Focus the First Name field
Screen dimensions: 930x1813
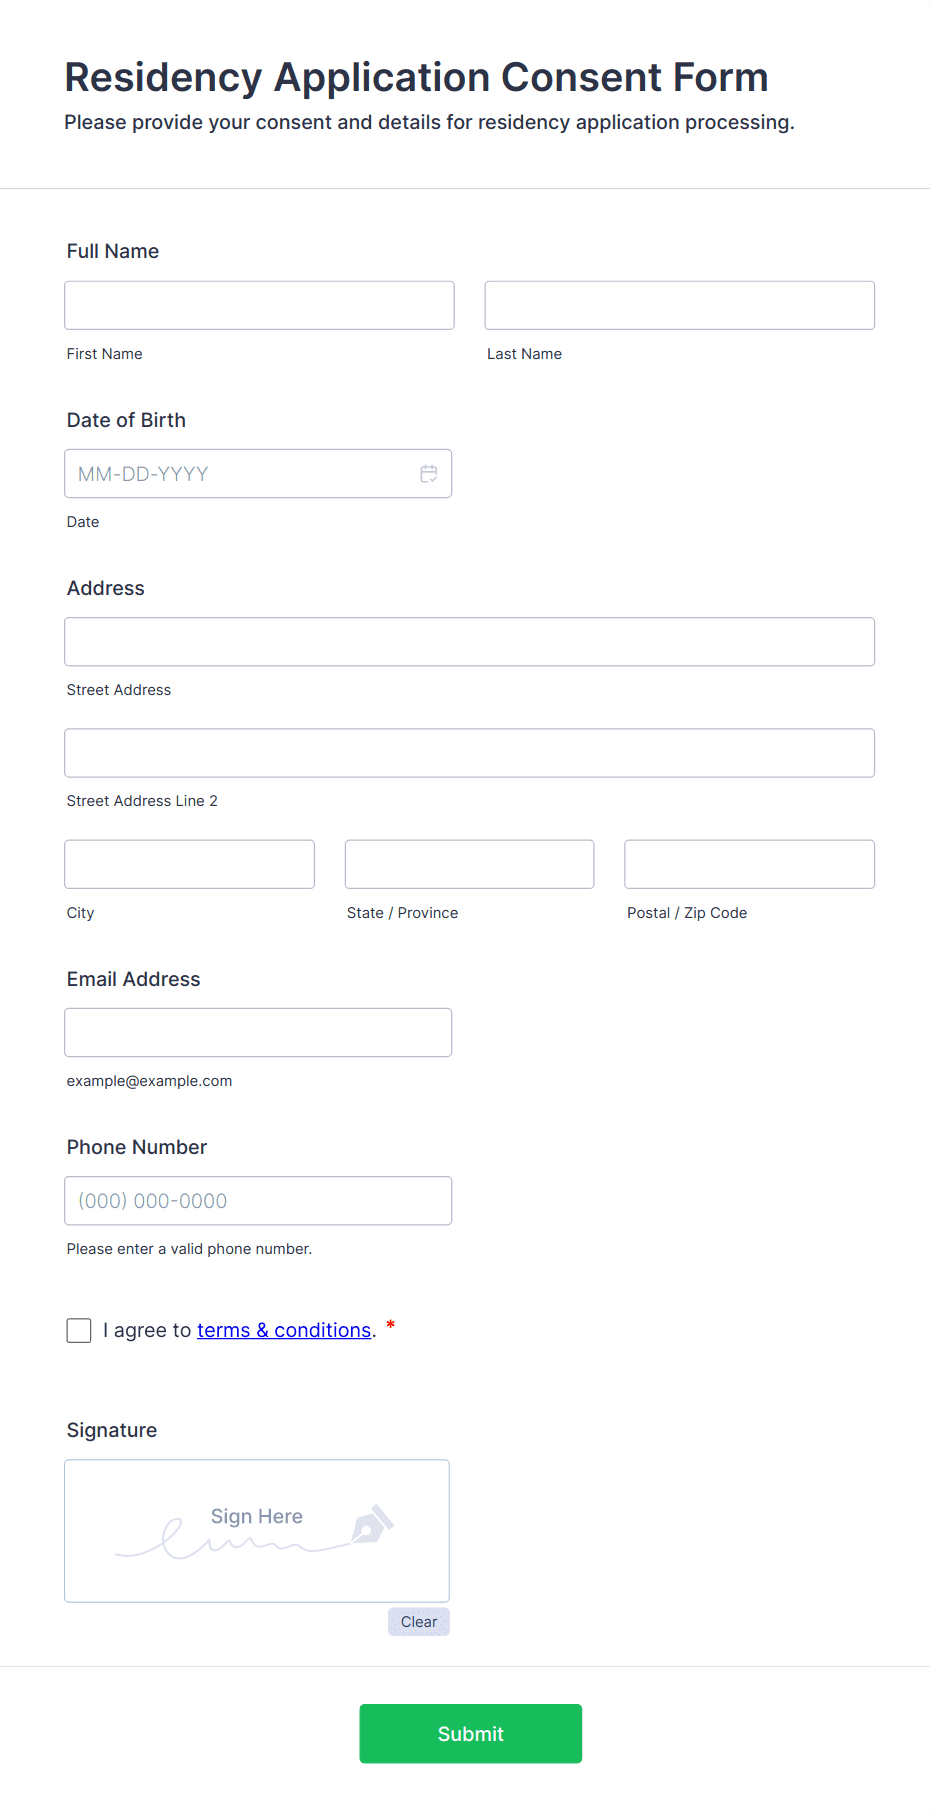(259, 306)
